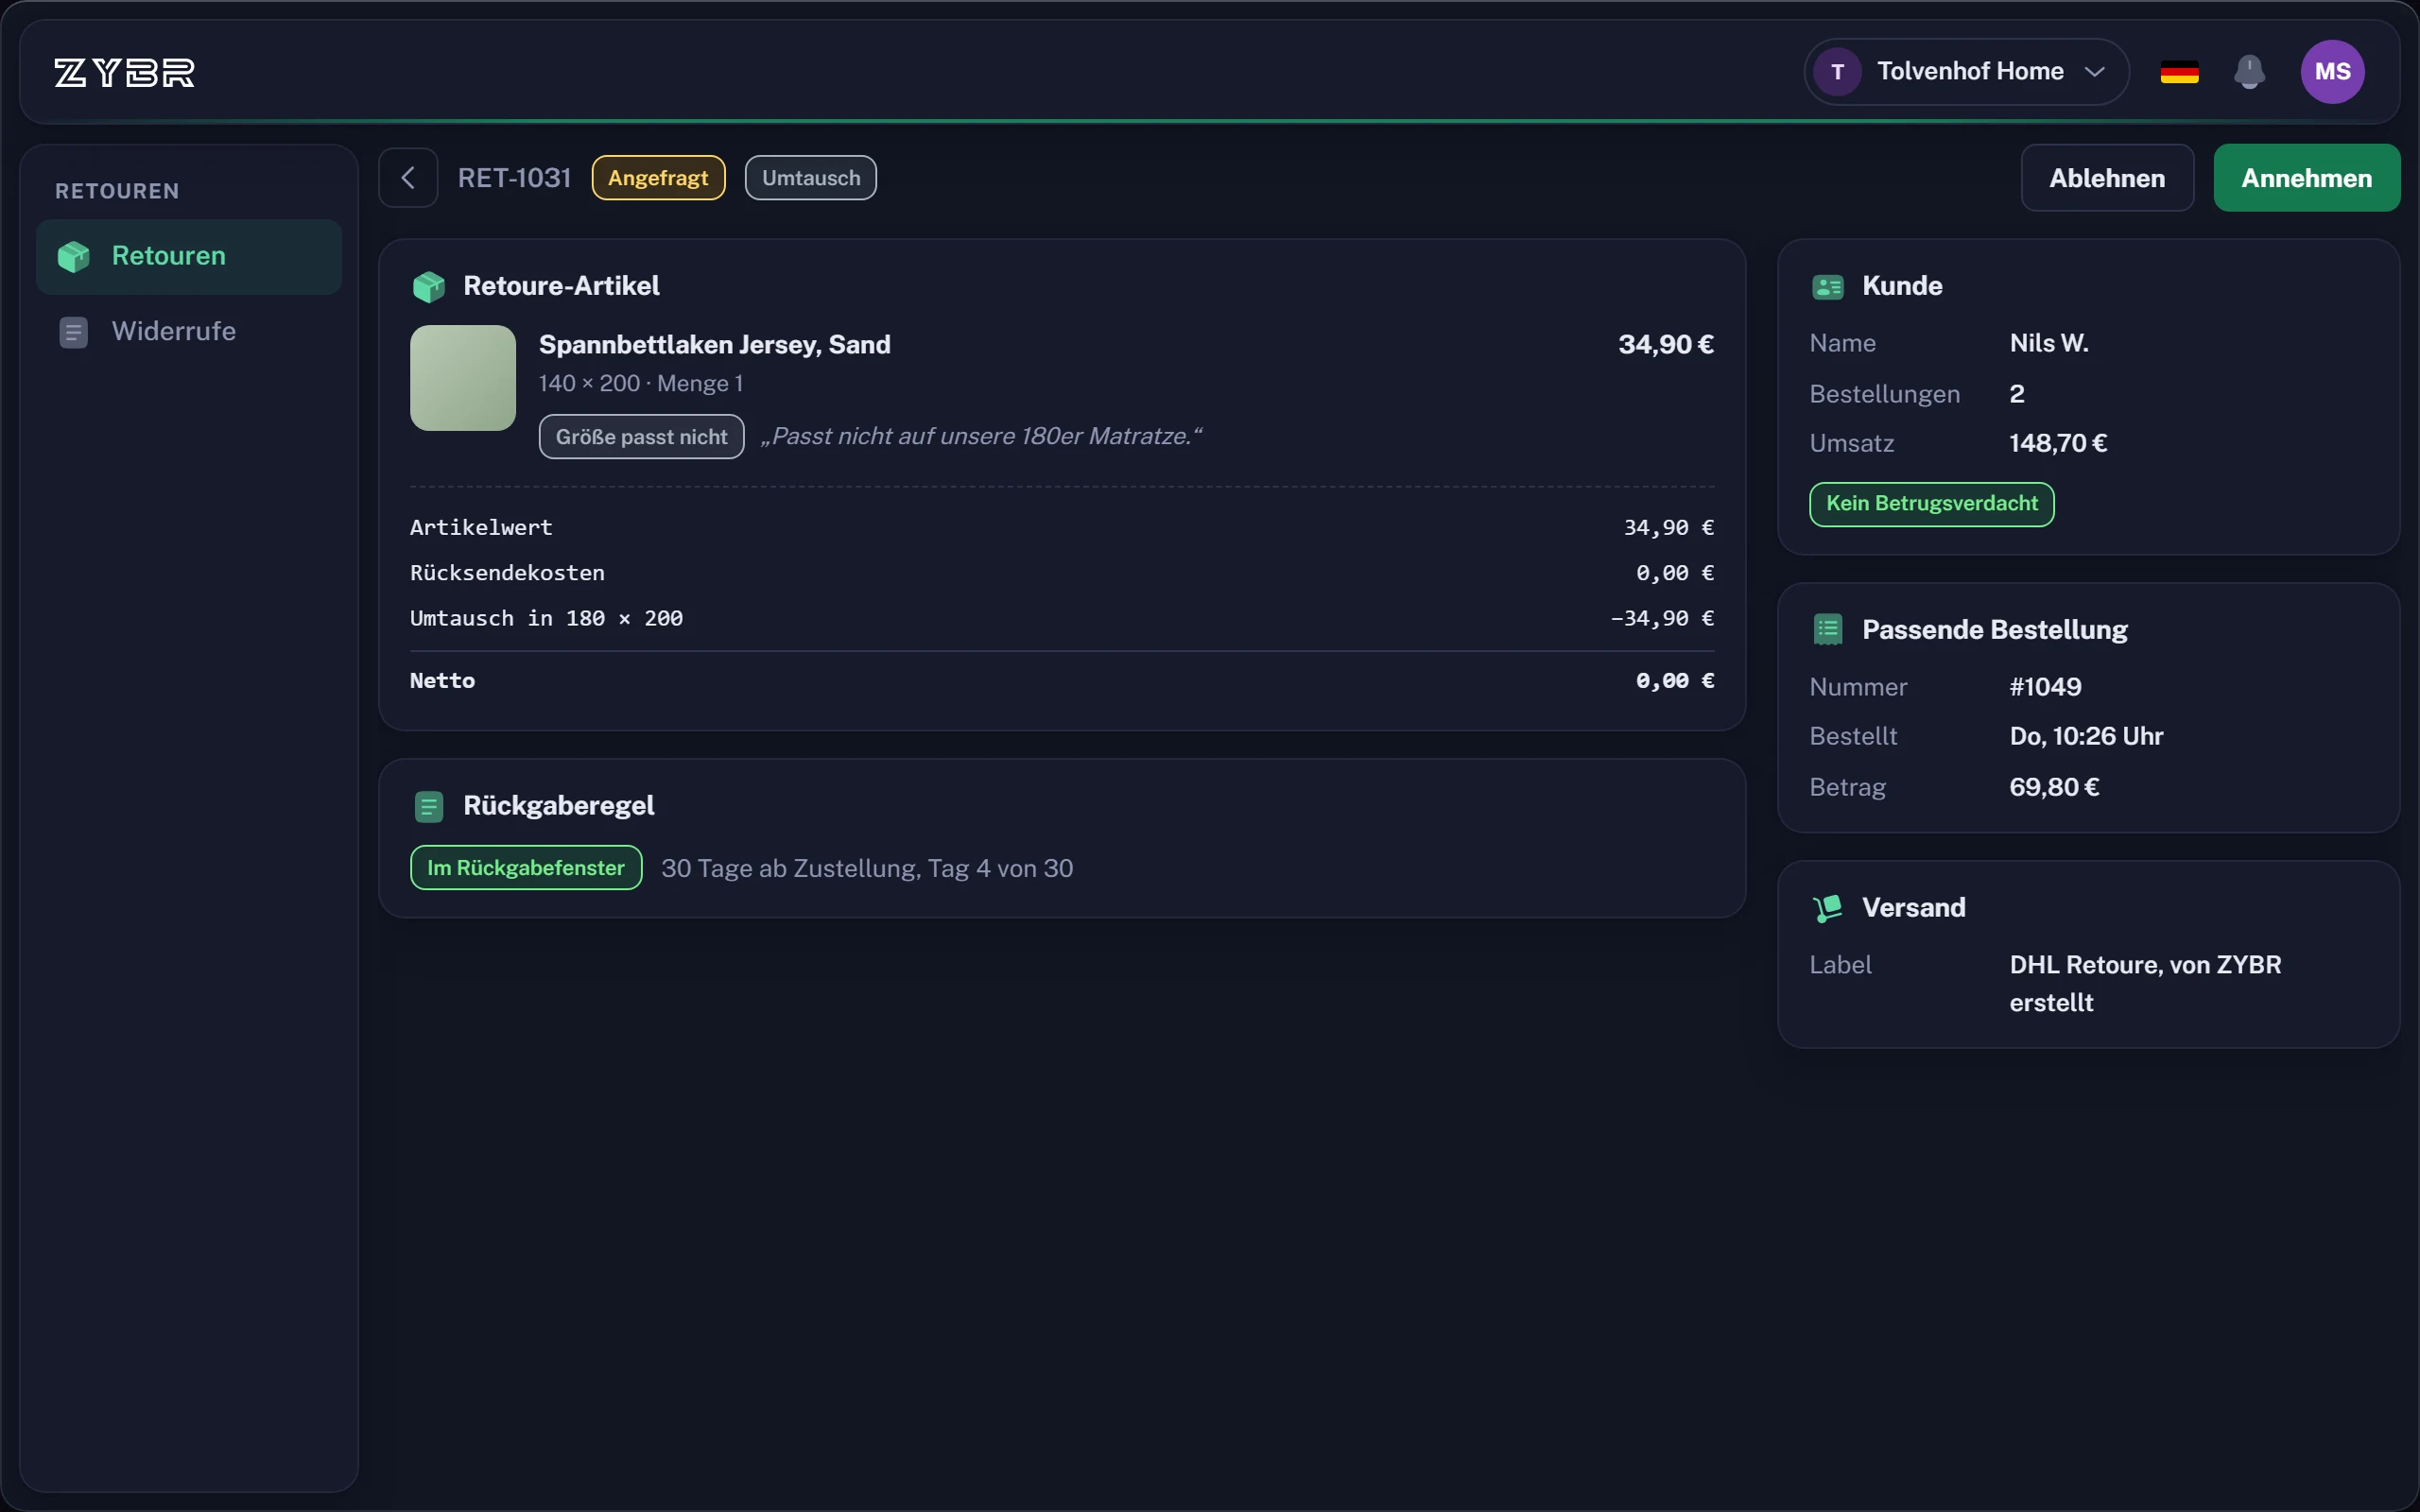Click DHL Retoure label text
Viewport: 2420px width, 1512px height.
pyautogui.click(x=2146, y=984)
